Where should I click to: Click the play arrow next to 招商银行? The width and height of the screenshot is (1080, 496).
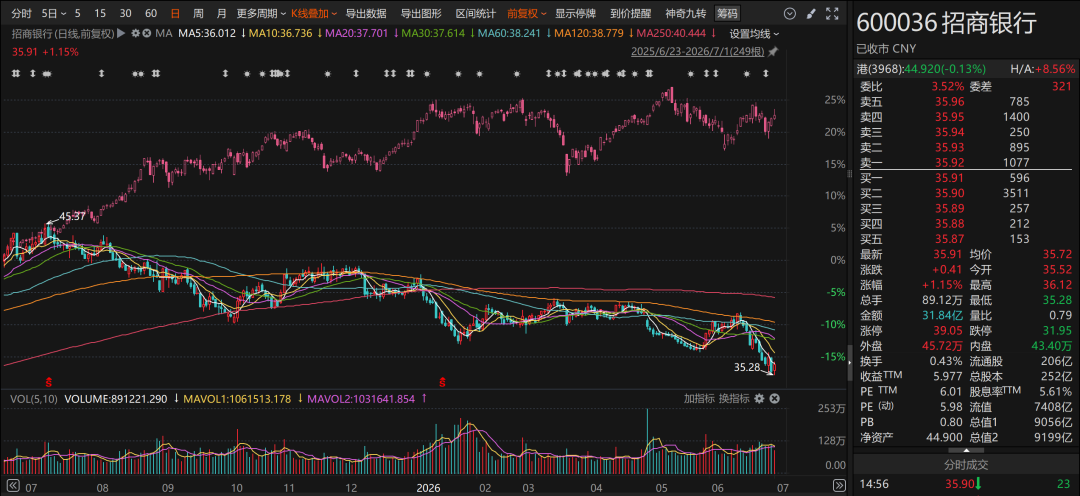pyautogui.click(x=121, y=33)
